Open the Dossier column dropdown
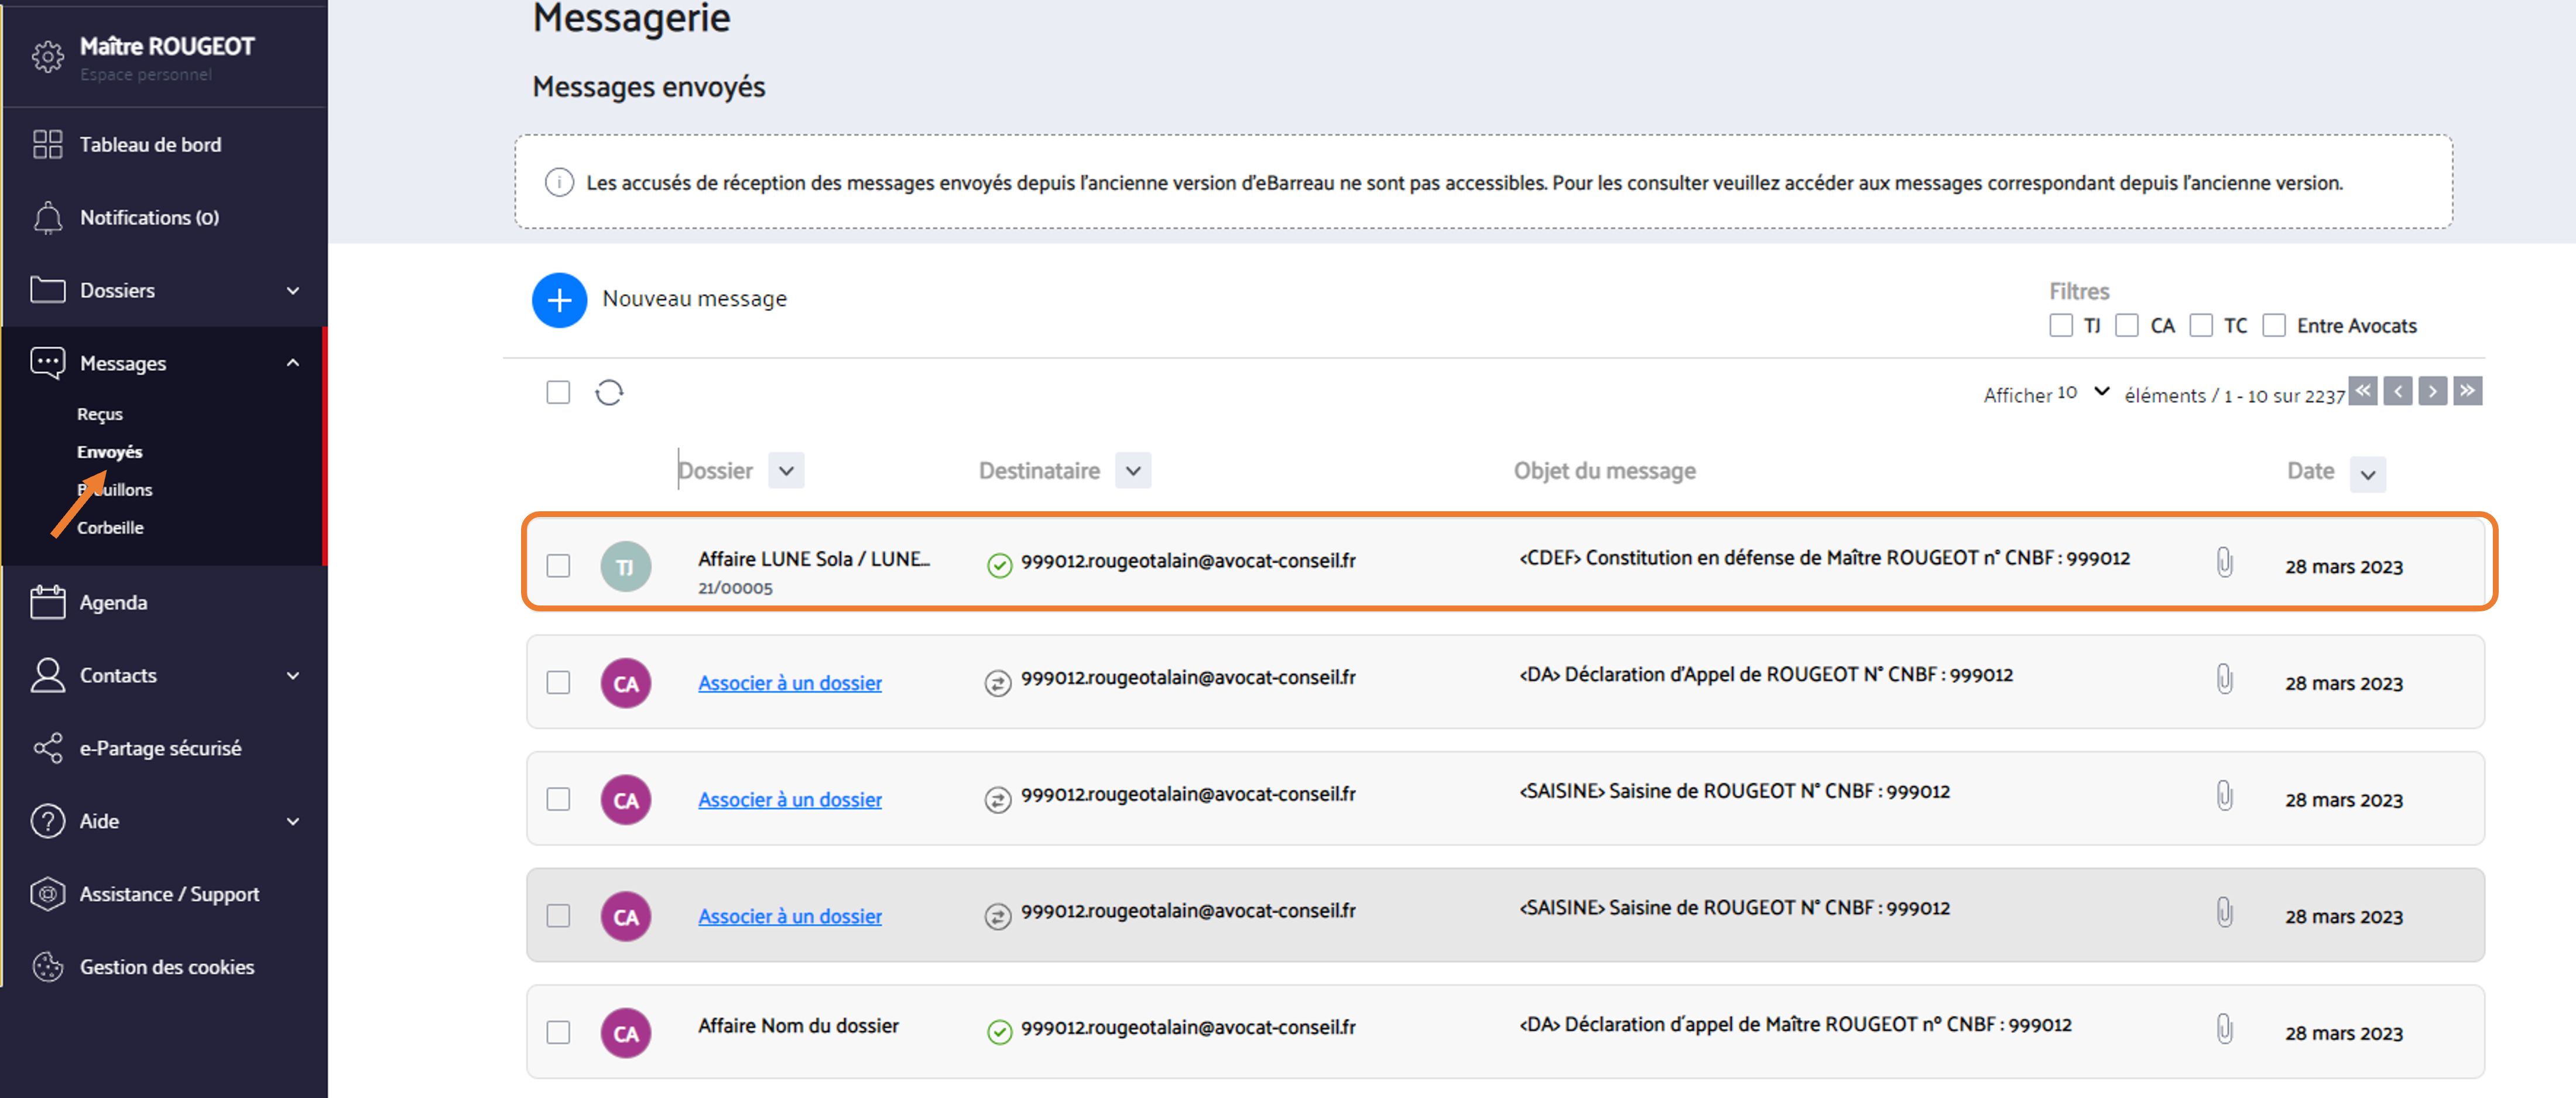The height and width of the screenshot is (1098, 2576). click(786, 471)
